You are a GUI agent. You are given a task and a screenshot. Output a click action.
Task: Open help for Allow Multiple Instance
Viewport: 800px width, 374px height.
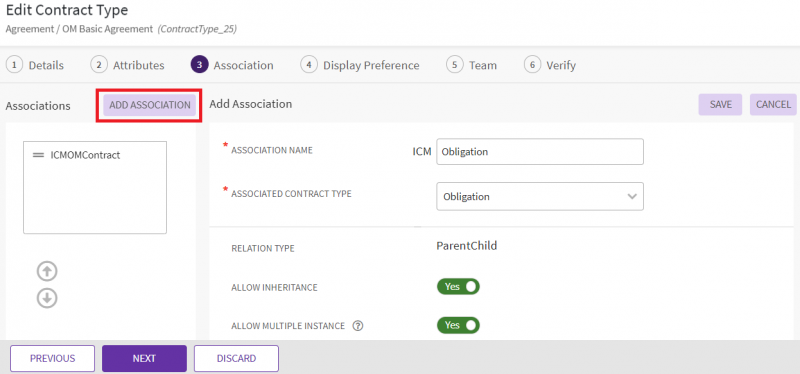coord(358,326)
